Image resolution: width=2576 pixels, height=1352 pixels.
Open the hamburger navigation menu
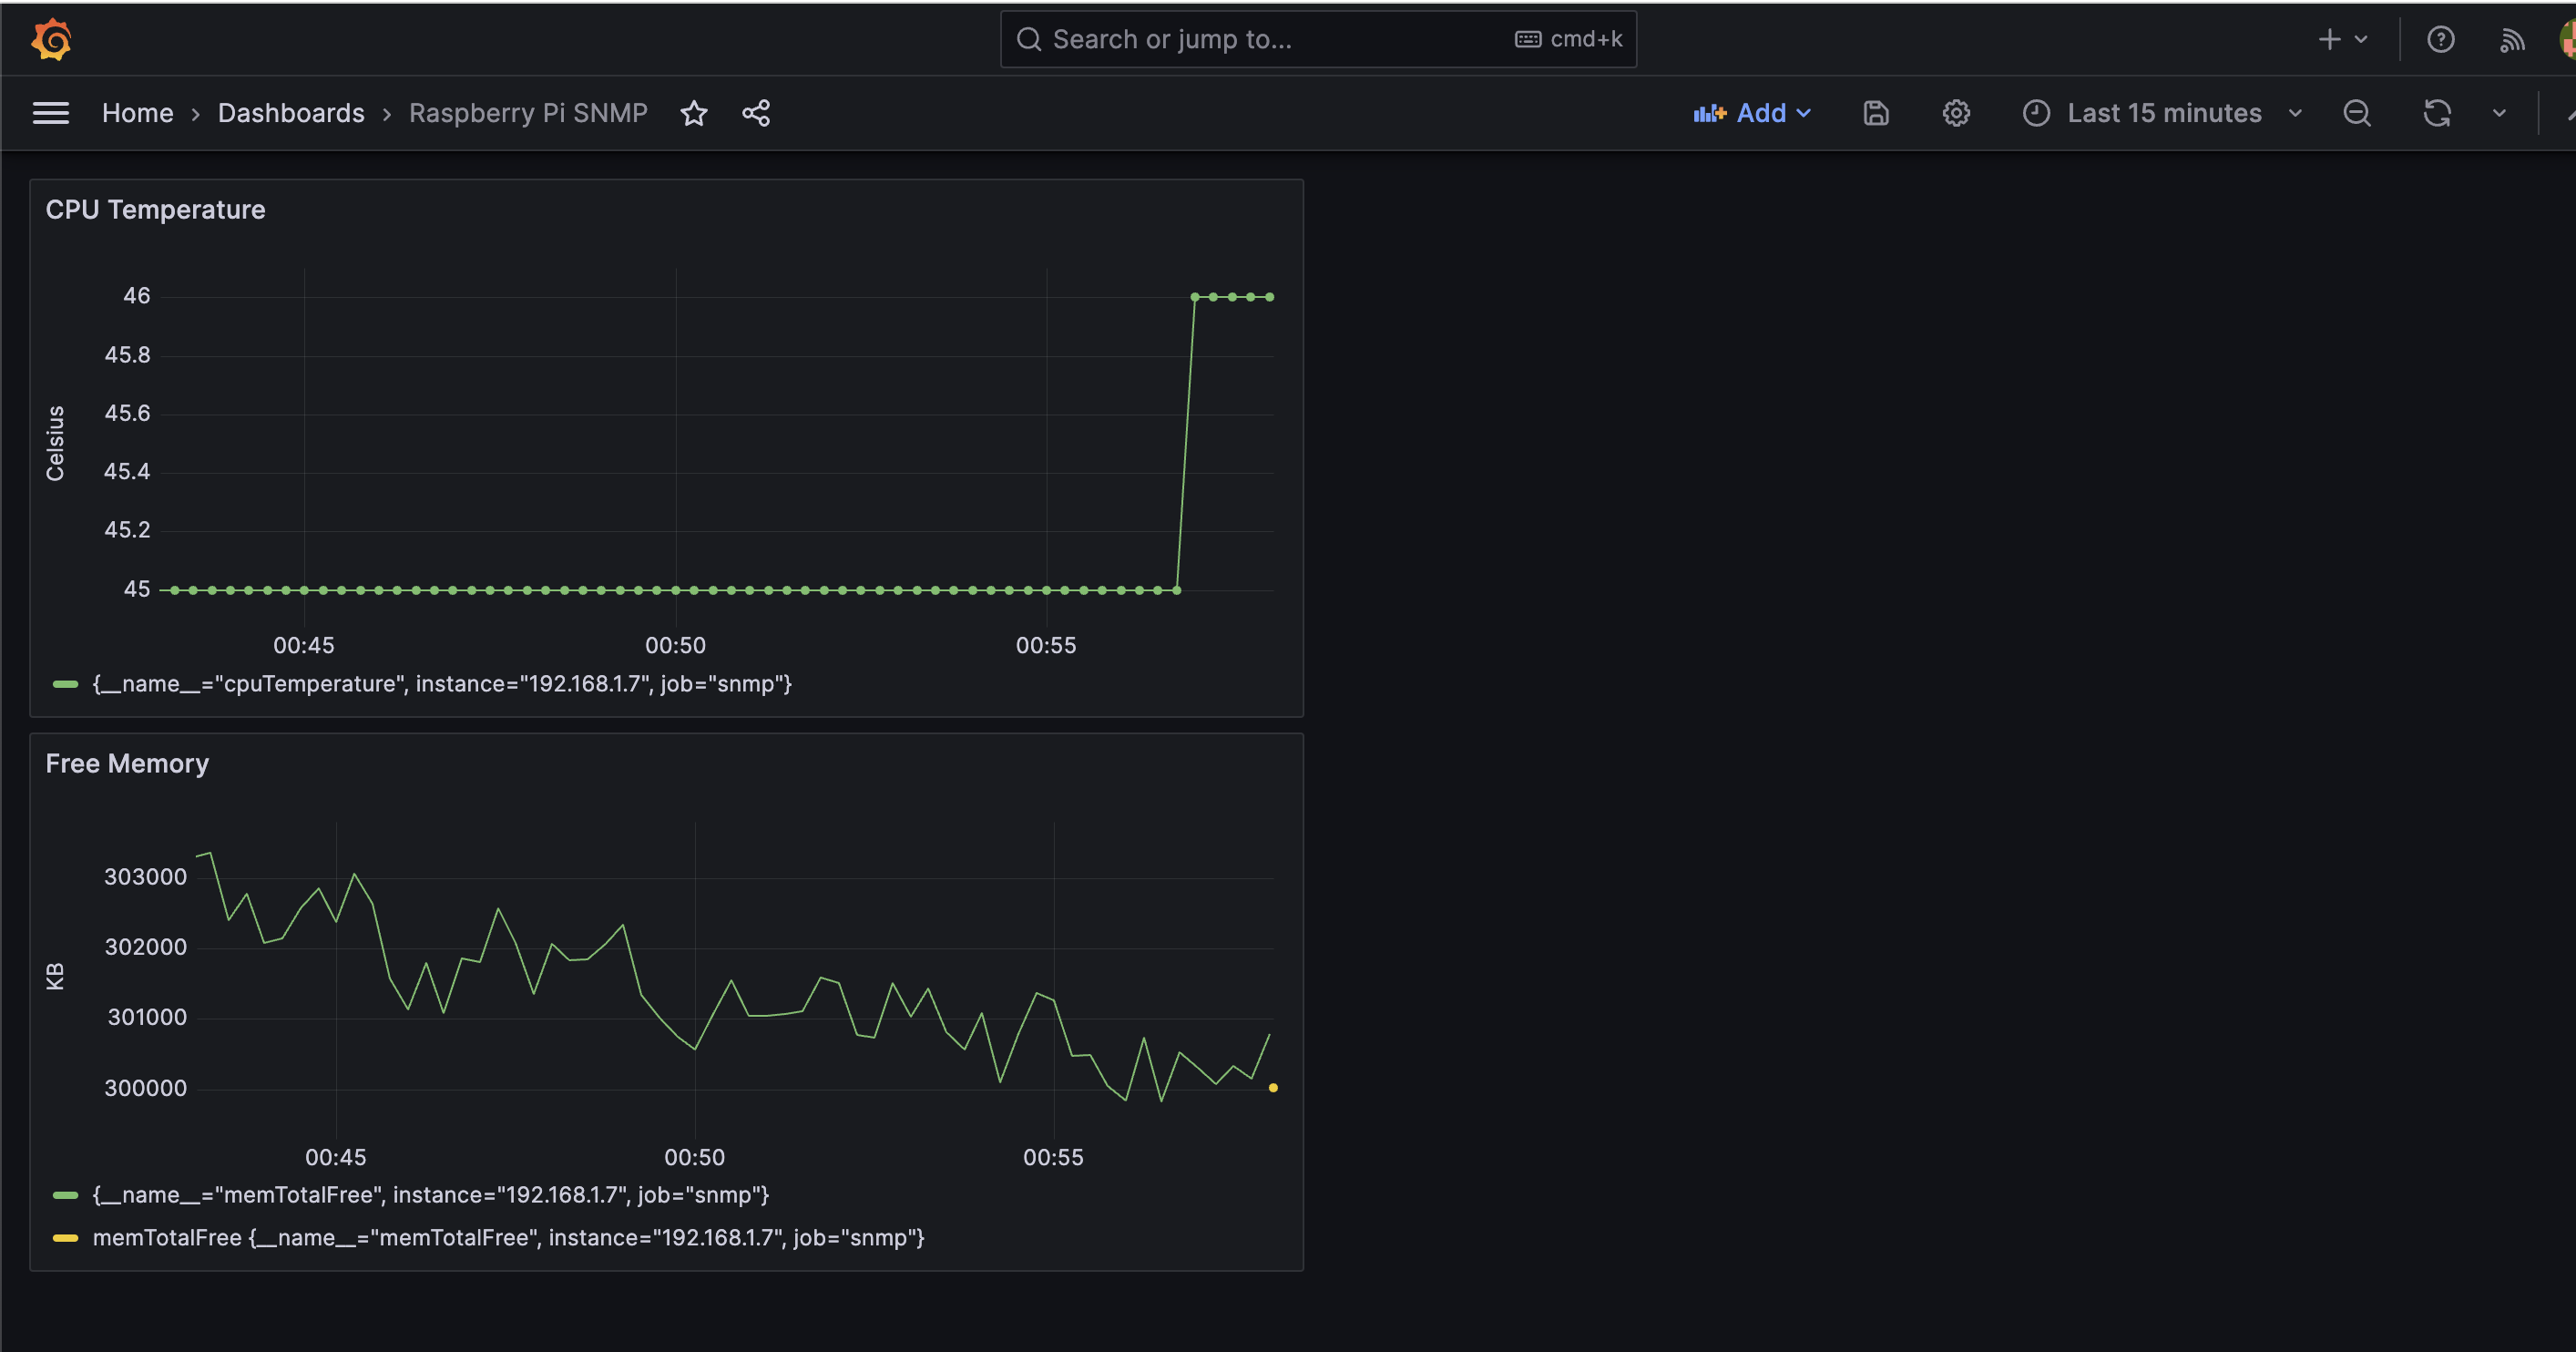pyautogui.click(x=51, y=113)
